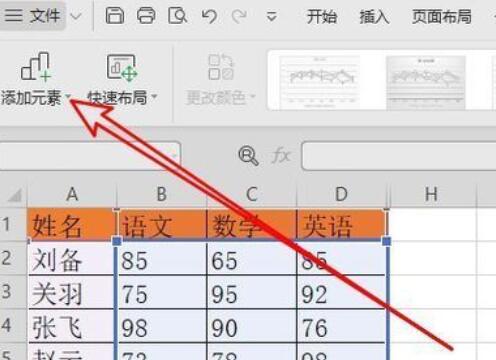
Task: Undo the last action
Action: click(x=209, y=16)
